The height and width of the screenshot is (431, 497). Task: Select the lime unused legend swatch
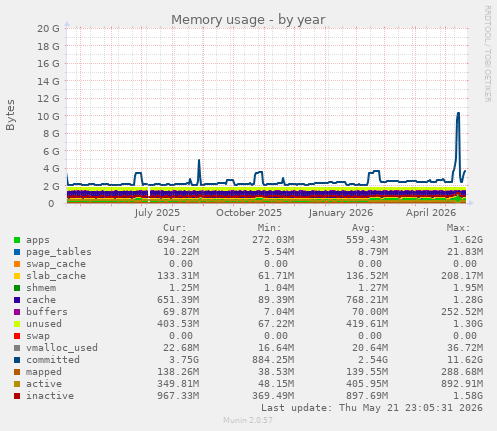(17, 324)
